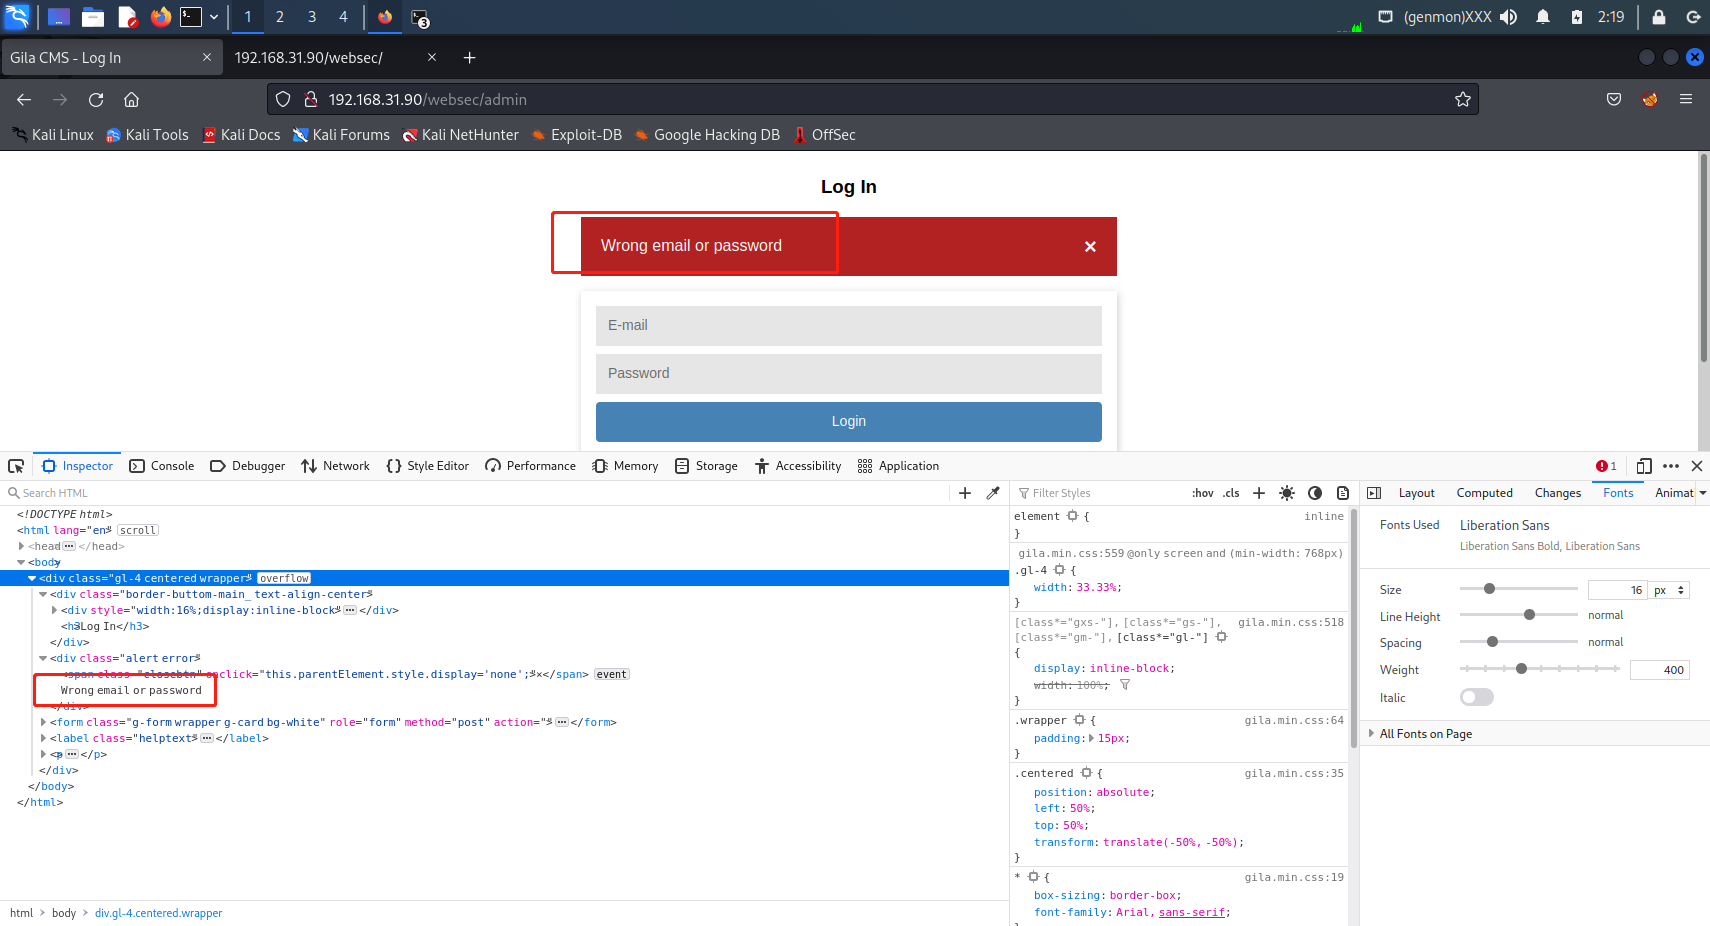Click the font weight value field 400
The width and height of the screenshot is (1710, 926).
click(1660, 670)
